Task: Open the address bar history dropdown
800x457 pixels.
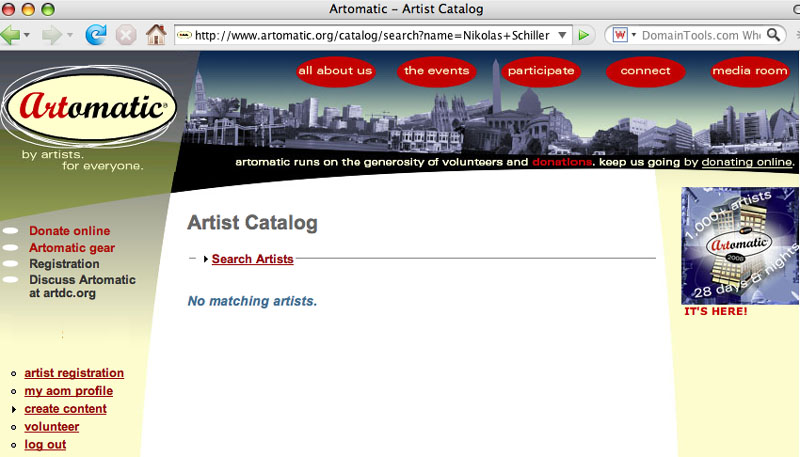Action: click(x=562, y=35)
